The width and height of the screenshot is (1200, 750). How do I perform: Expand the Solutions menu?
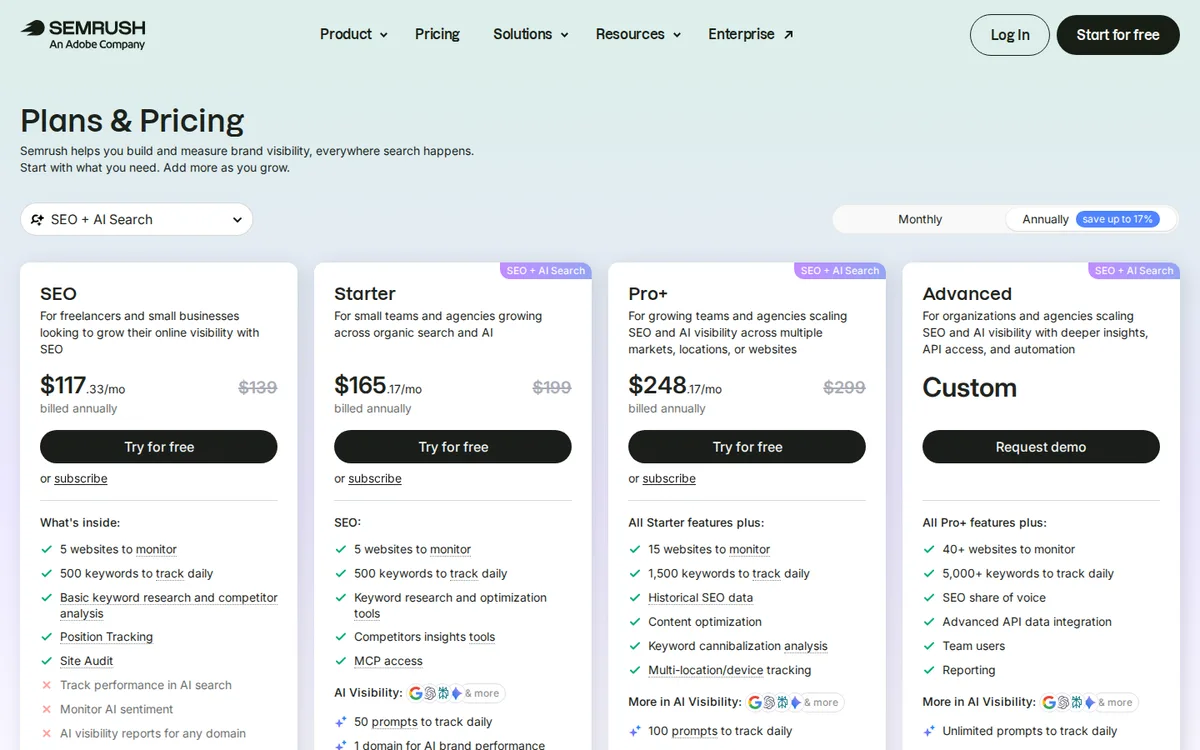[x=531, y=34]
